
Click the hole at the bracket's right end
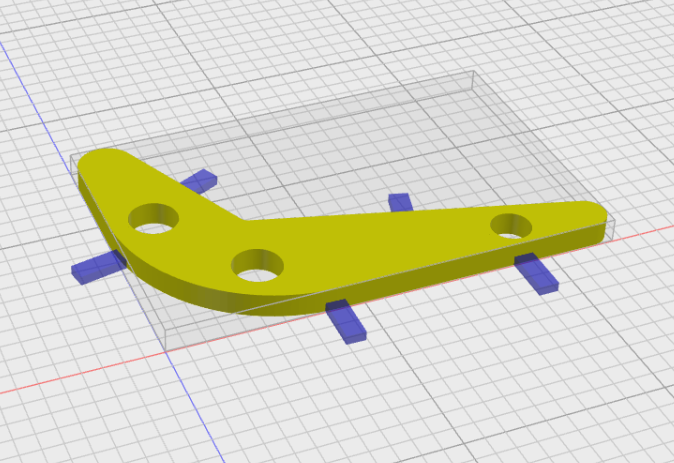click(x=511, y=226)
